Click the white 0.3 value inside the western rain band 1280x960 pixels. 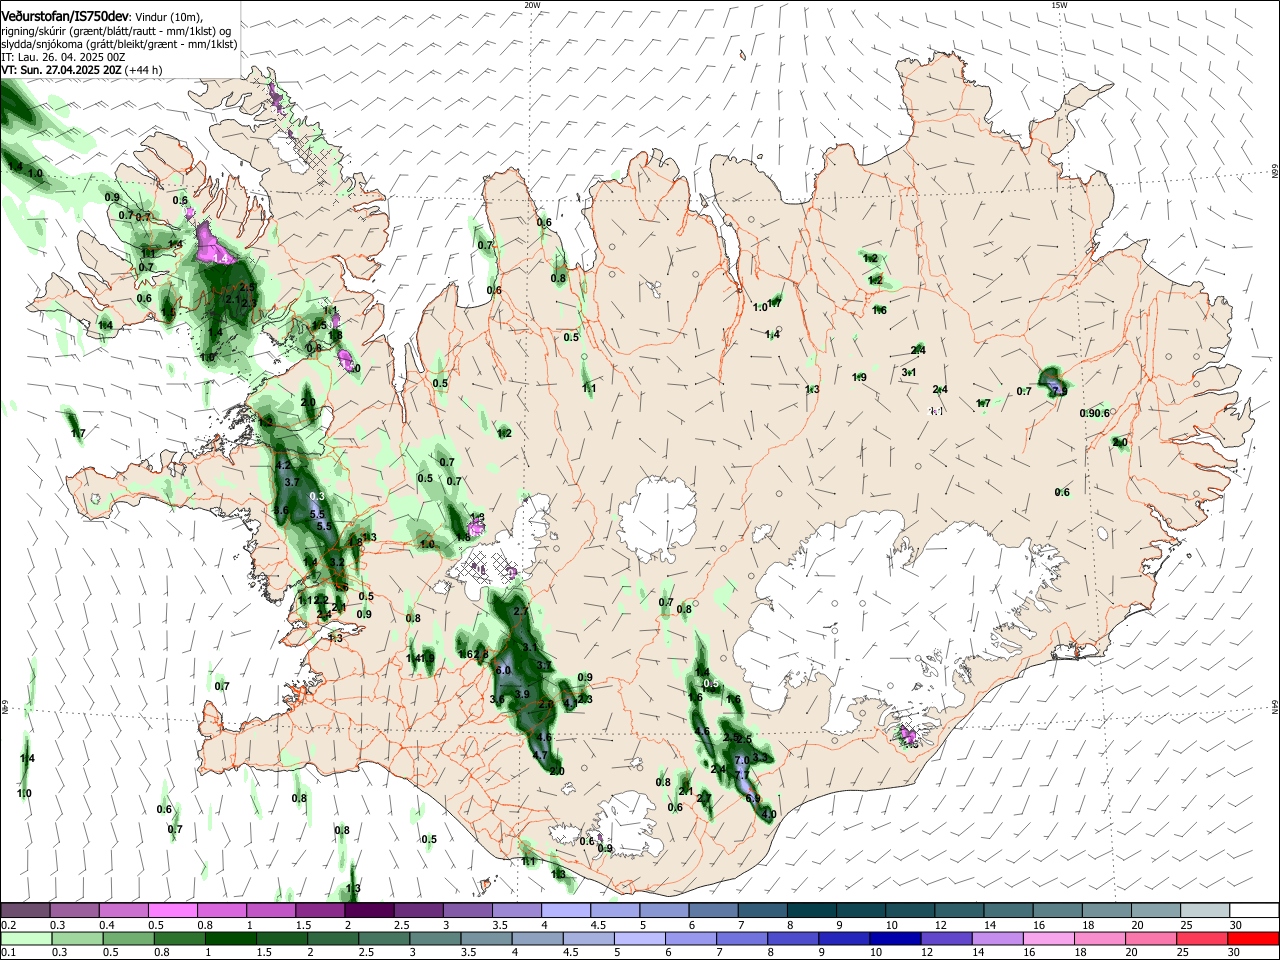[x=318, y=497]
